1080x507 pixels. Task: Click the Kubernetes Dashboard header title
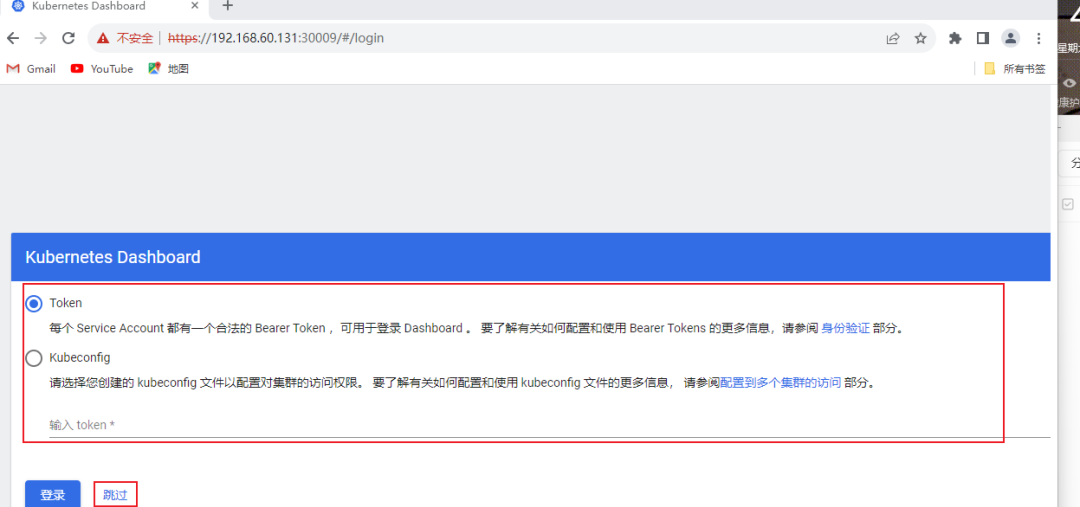point(113,258)
